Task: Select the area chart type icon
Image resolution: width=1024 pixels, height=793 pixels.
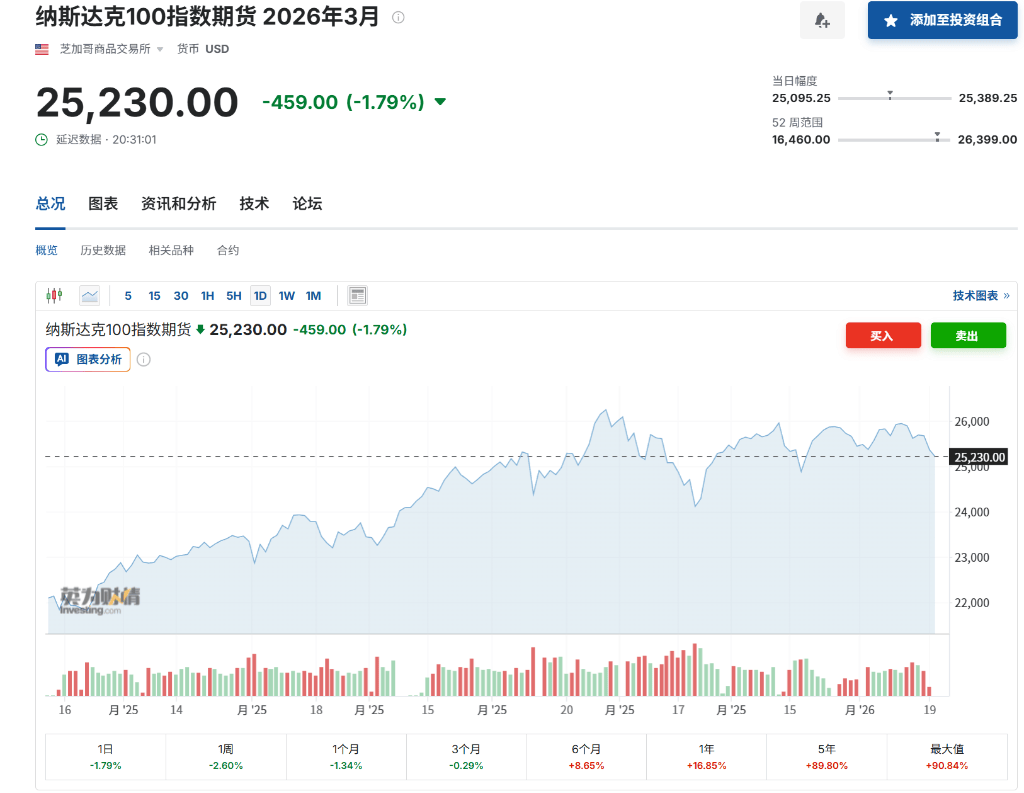Action: [x=89, y=295]
